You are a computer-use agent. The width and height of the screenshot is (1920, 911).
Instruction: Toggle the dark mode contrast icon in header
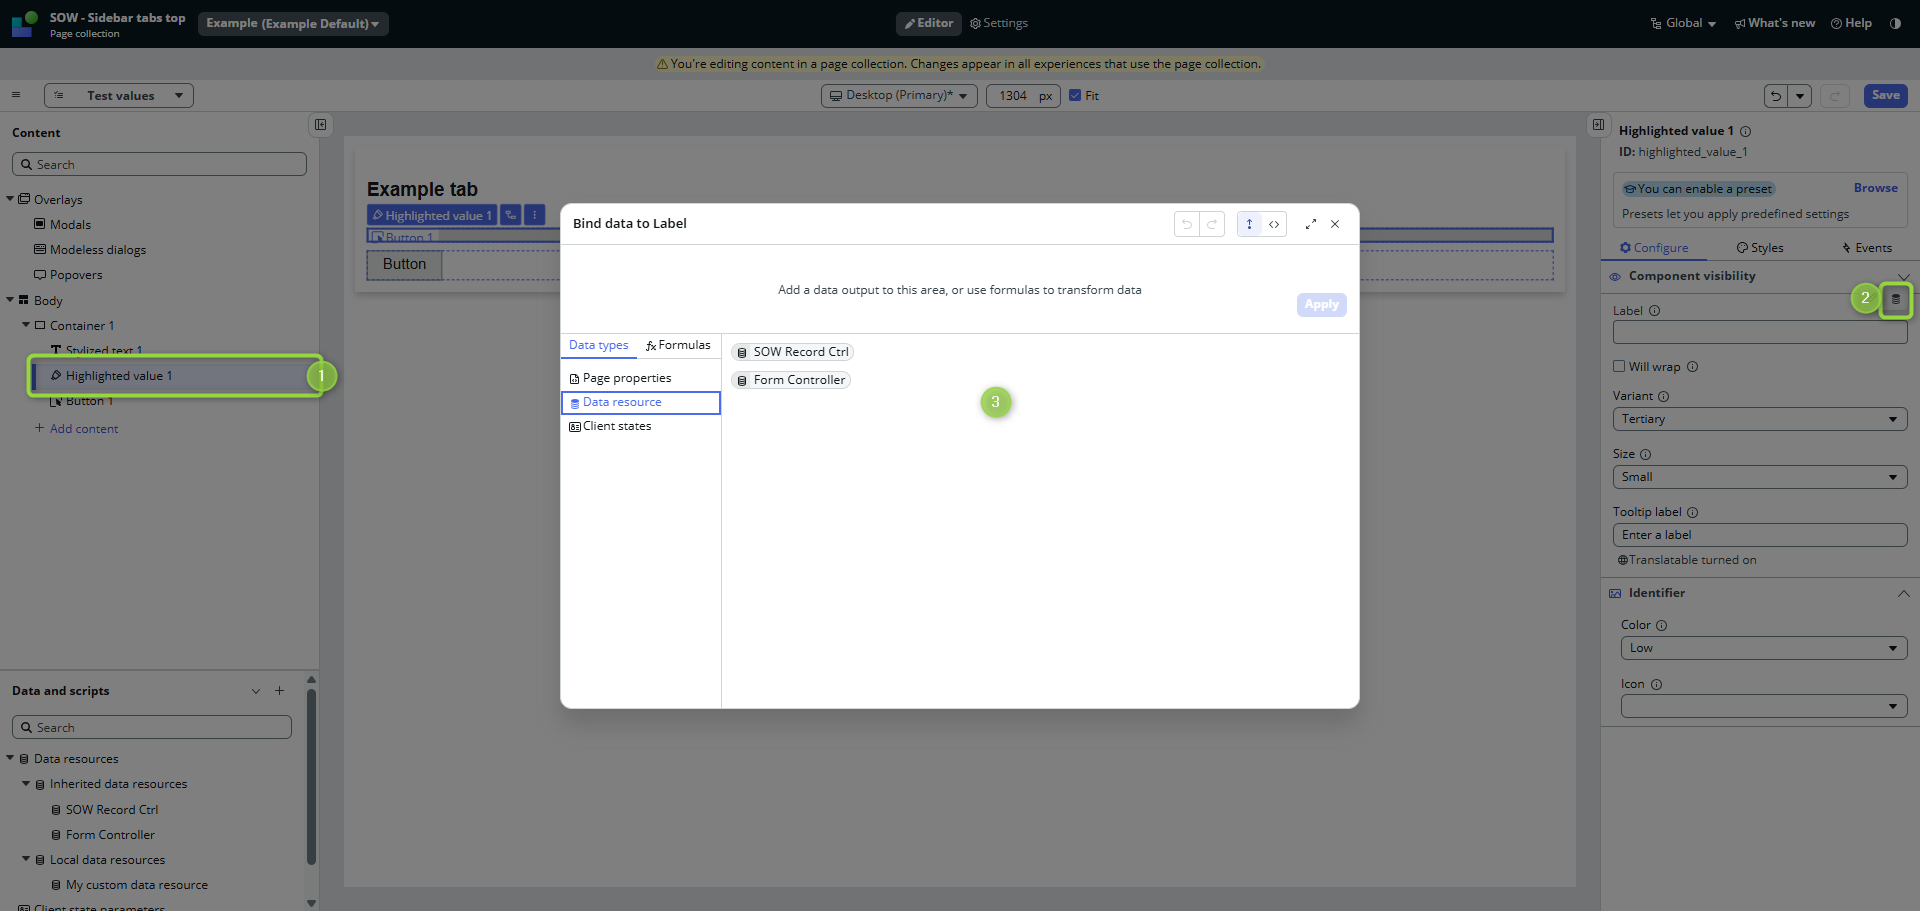[1895, 23]
